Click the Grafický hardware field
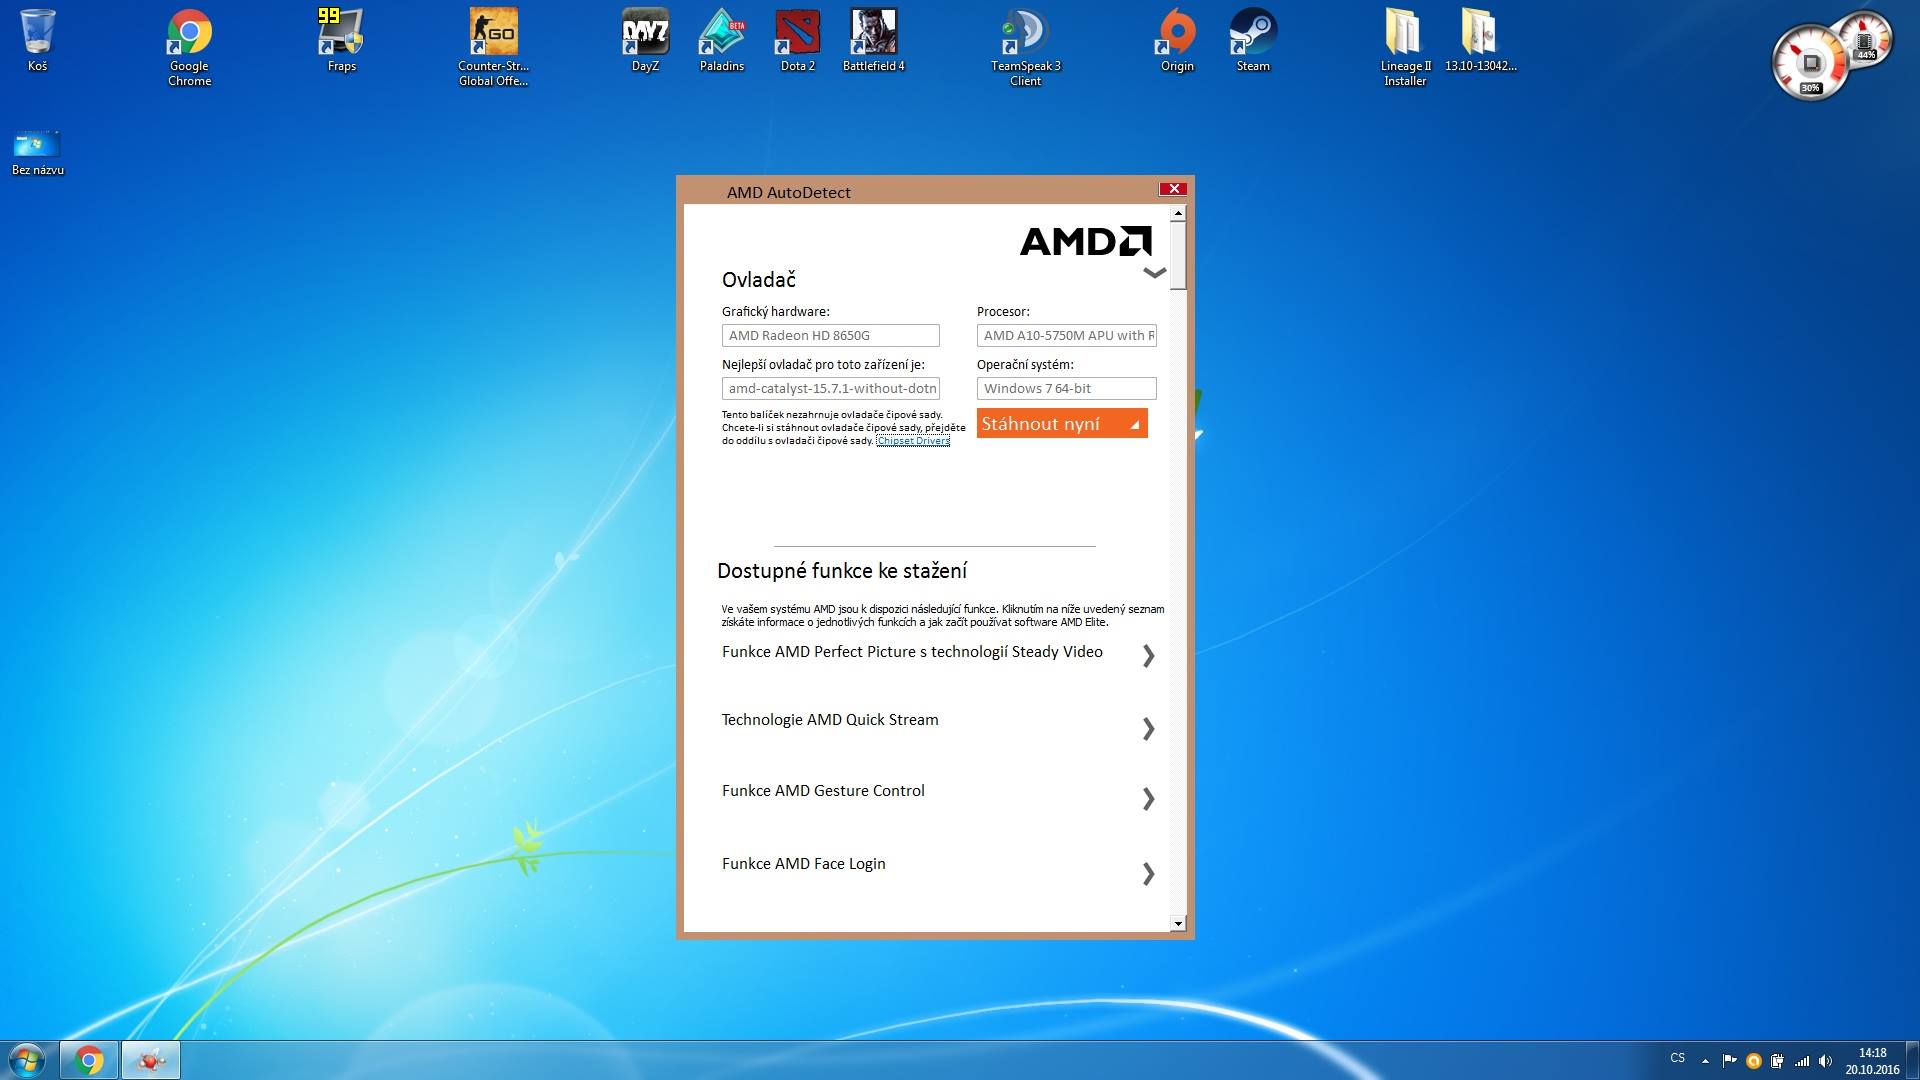 tap(831, 335)
